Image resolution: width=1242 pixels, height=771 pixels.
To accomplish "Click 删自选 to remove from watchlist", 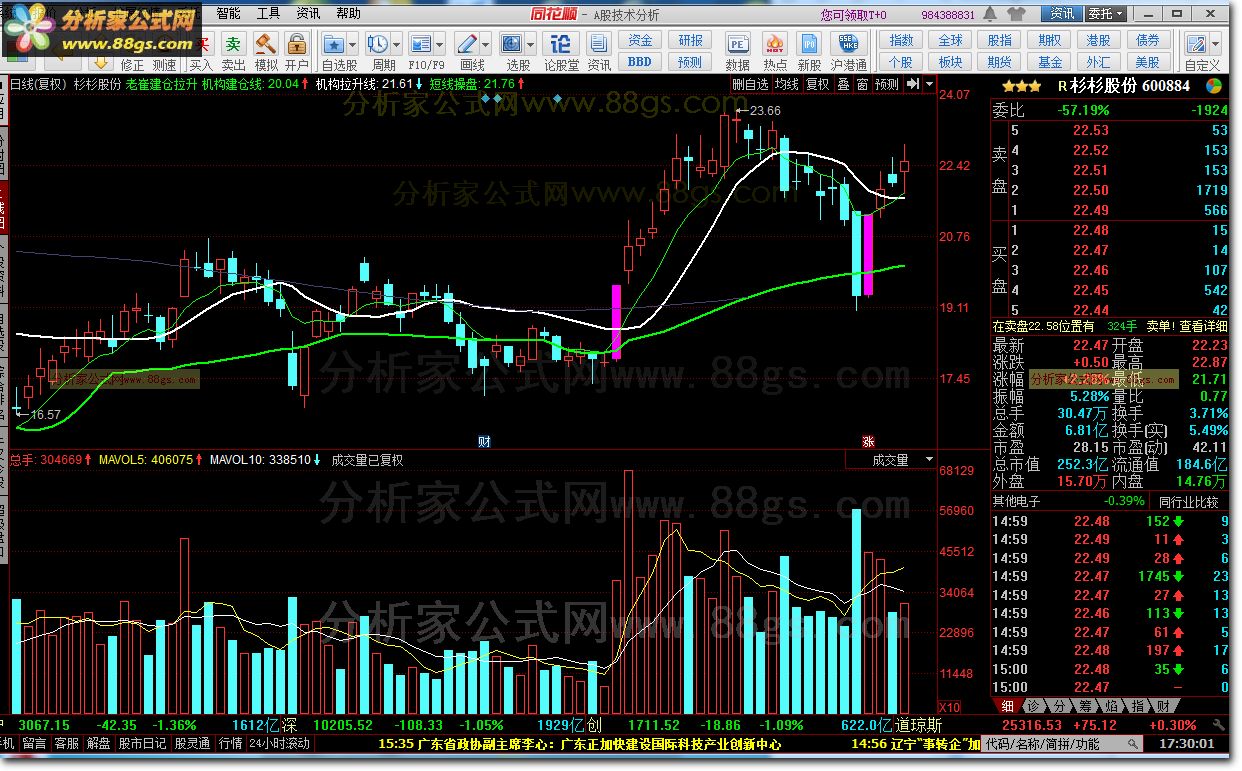I will coord(750,85).
